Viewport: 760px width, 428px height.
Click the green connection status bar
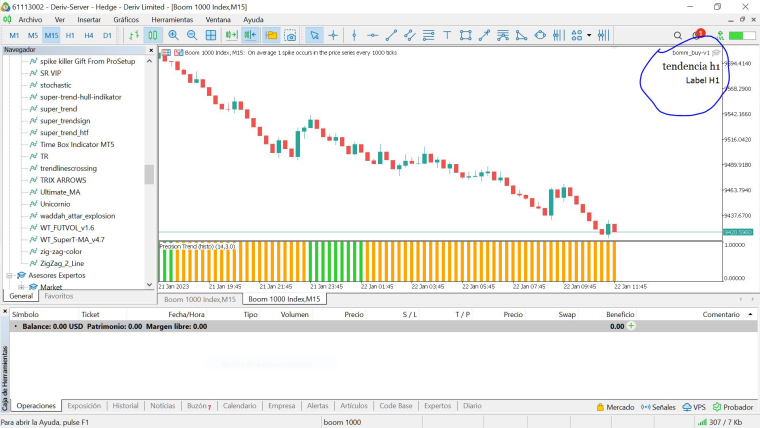coord(742,35)
